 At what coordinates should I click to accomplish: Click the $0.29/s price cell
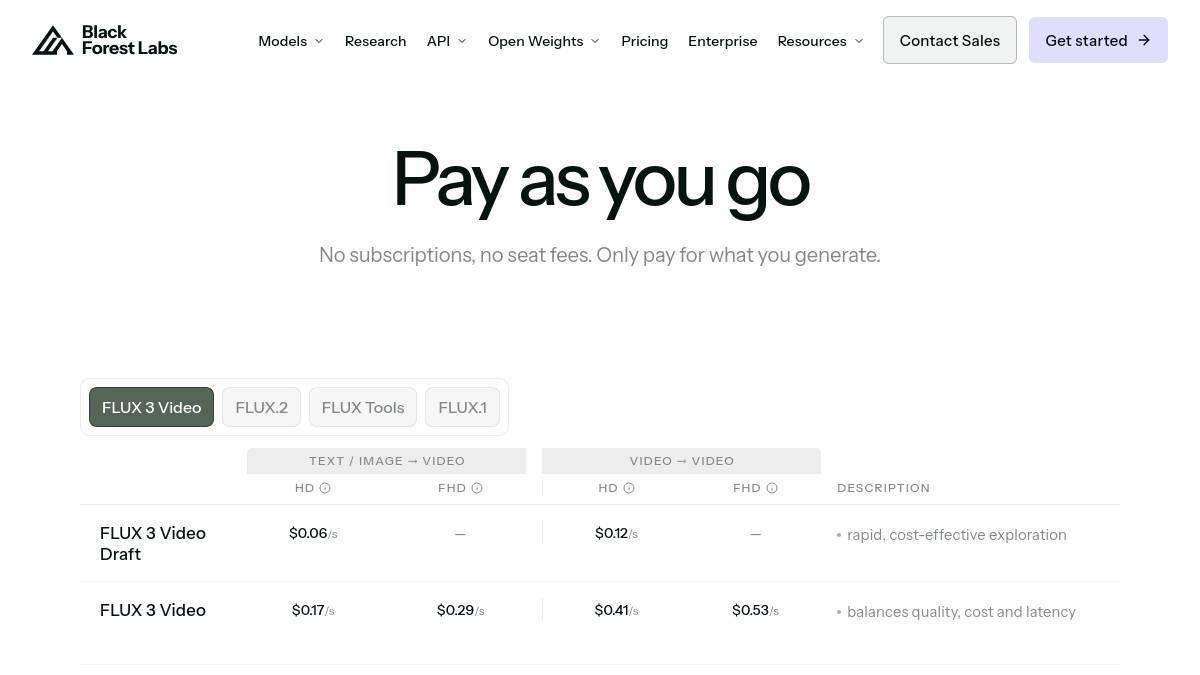click(x=460, y=610)
